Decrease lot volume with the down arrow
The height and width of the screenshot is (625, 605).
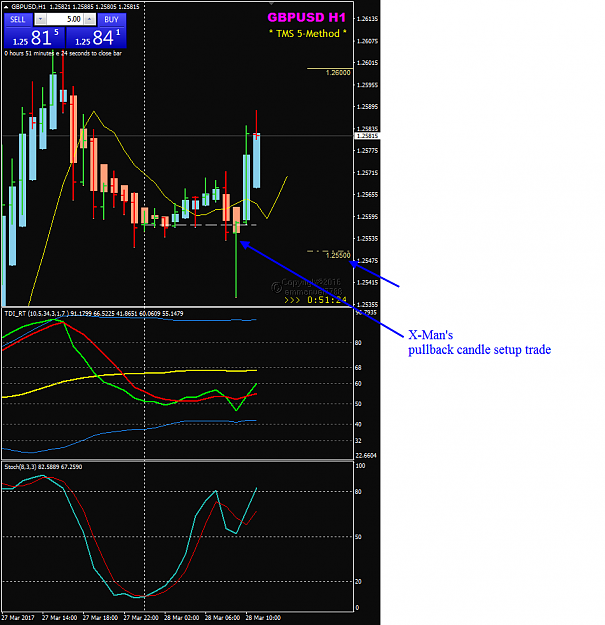[x=40, y=19]
